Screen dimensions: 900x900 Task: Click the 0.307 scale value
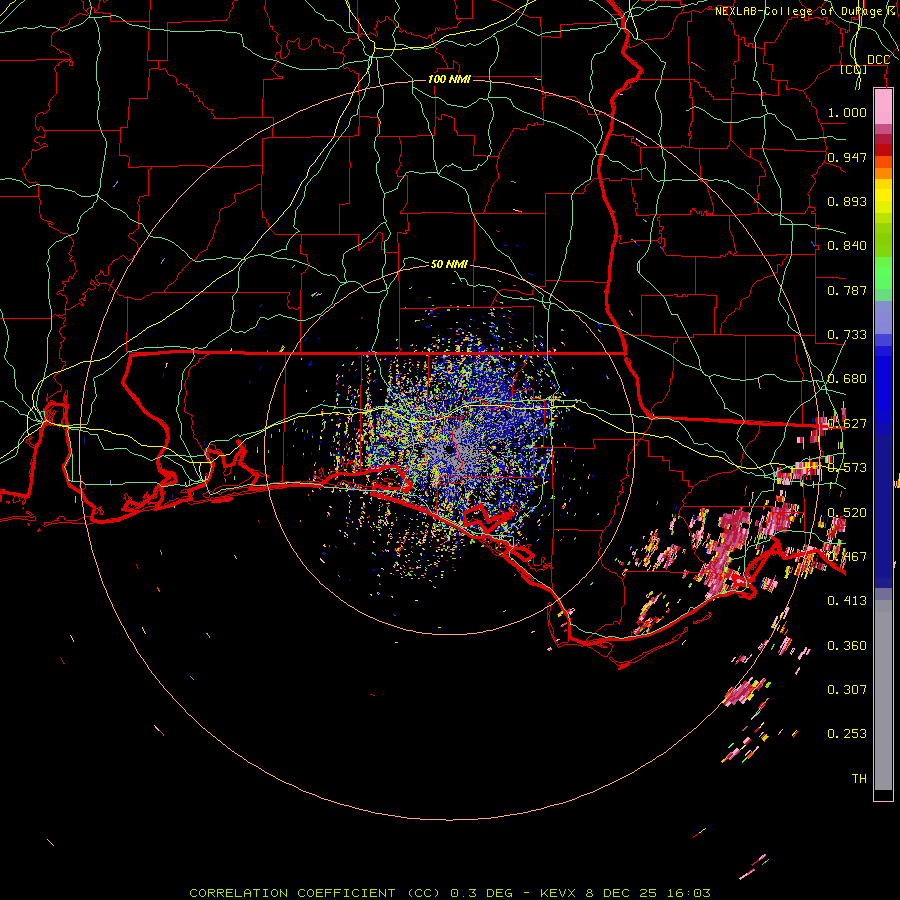pyautogui.click(x=847, y=690)
